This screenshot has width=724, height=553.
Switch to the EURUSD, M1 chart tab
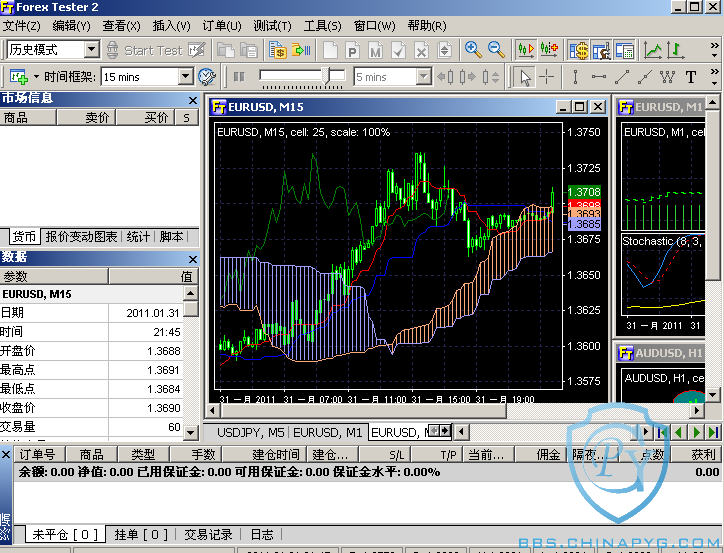click(x=327, y=433)
